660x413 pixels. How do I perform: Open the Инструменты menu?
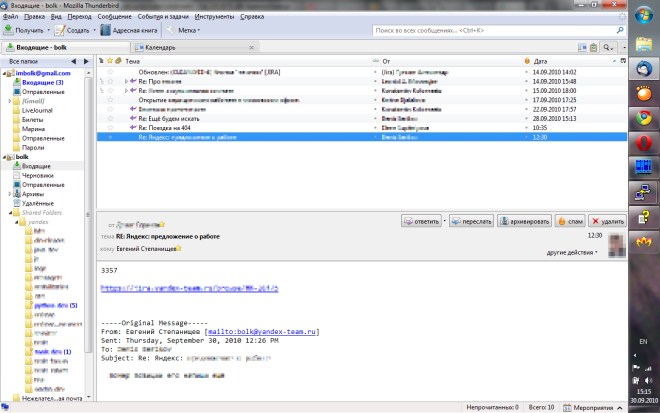[x=214, y=17]
